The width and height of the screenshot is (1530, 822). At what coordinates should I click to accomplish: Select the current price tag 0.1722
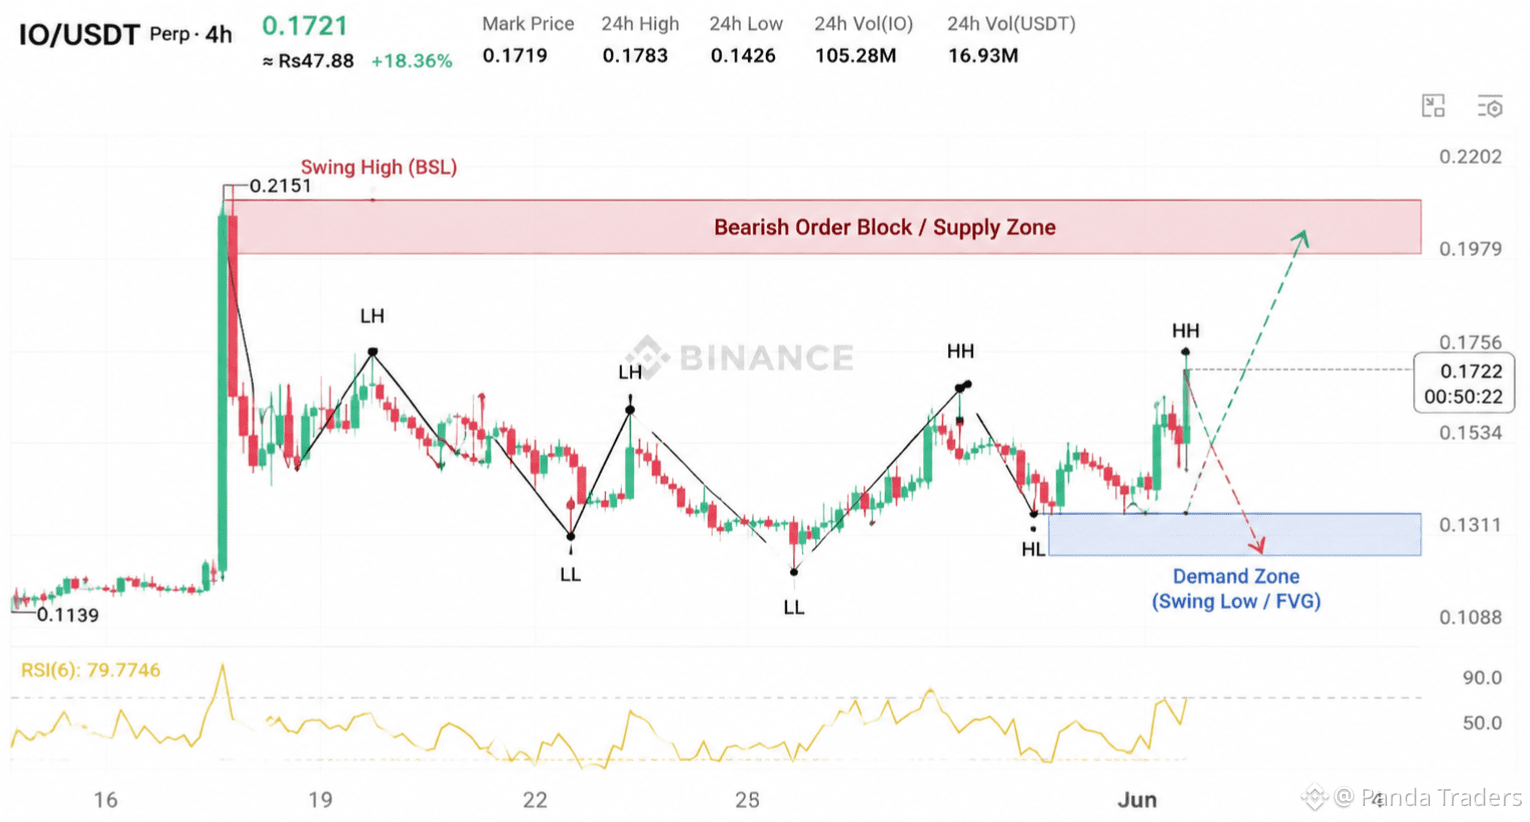coord(1471,371)
